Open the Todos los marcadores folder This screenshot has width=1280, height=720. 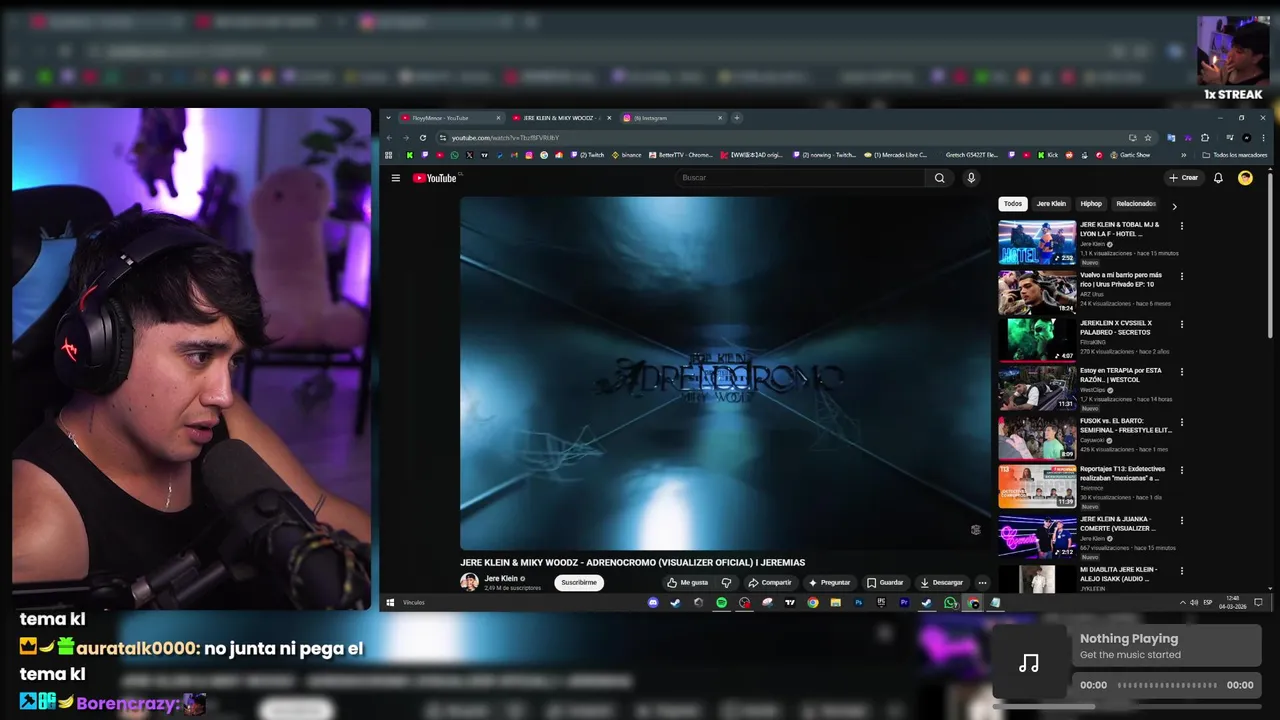1235,155
